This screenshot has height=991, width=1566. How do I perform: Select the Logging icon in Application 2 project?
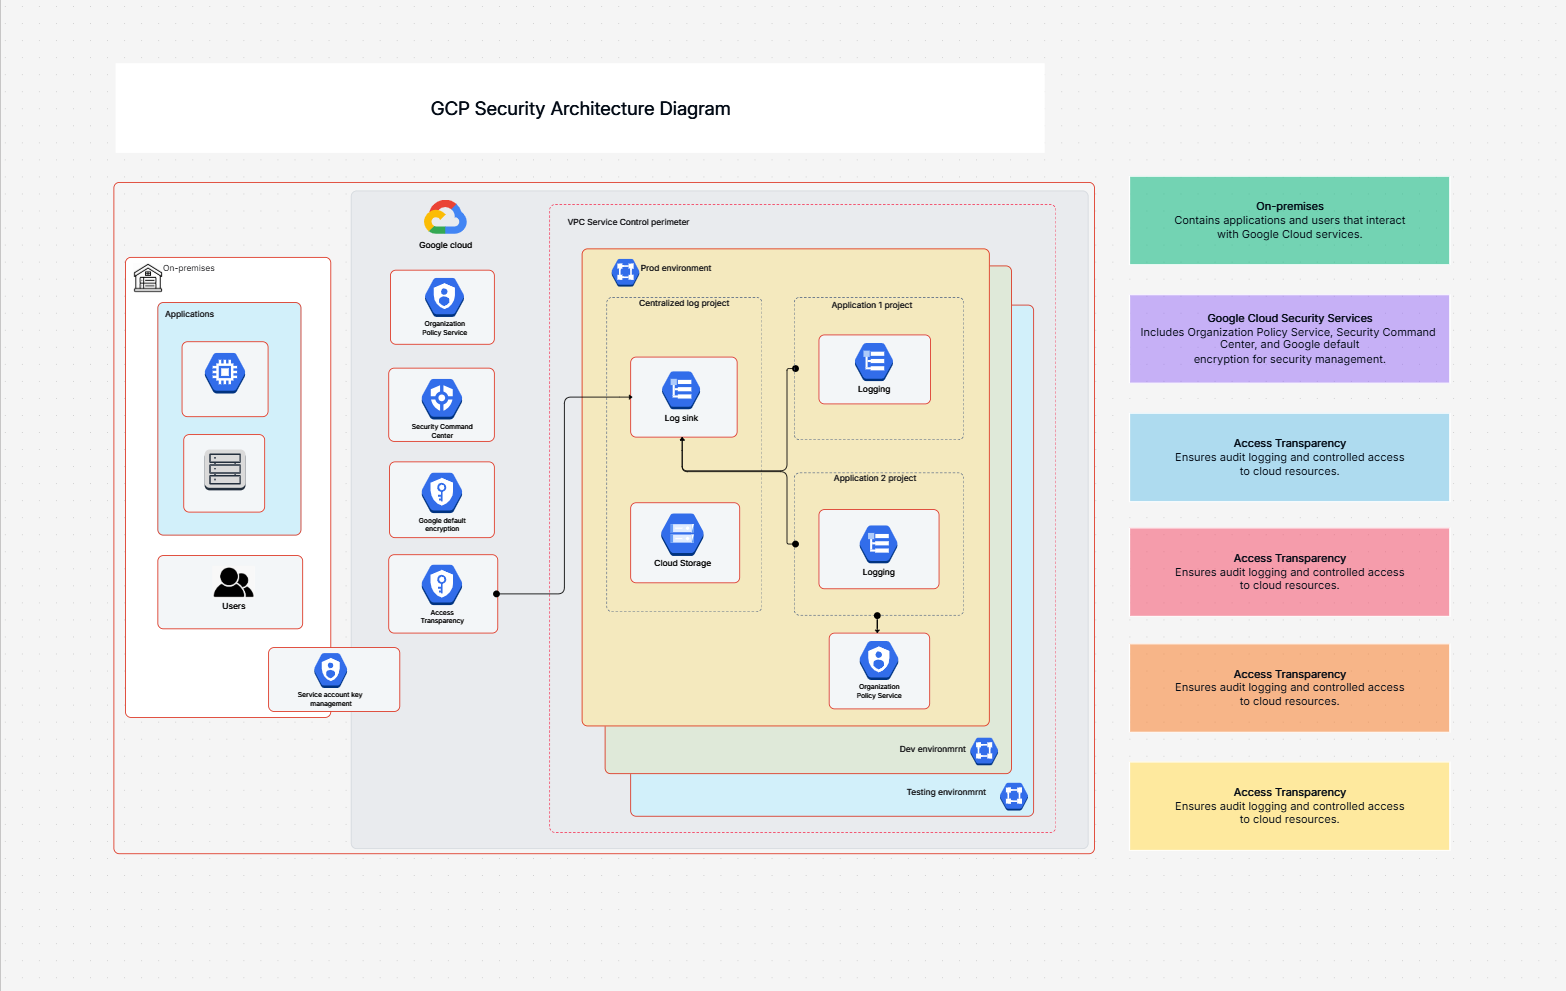(878, 543)
